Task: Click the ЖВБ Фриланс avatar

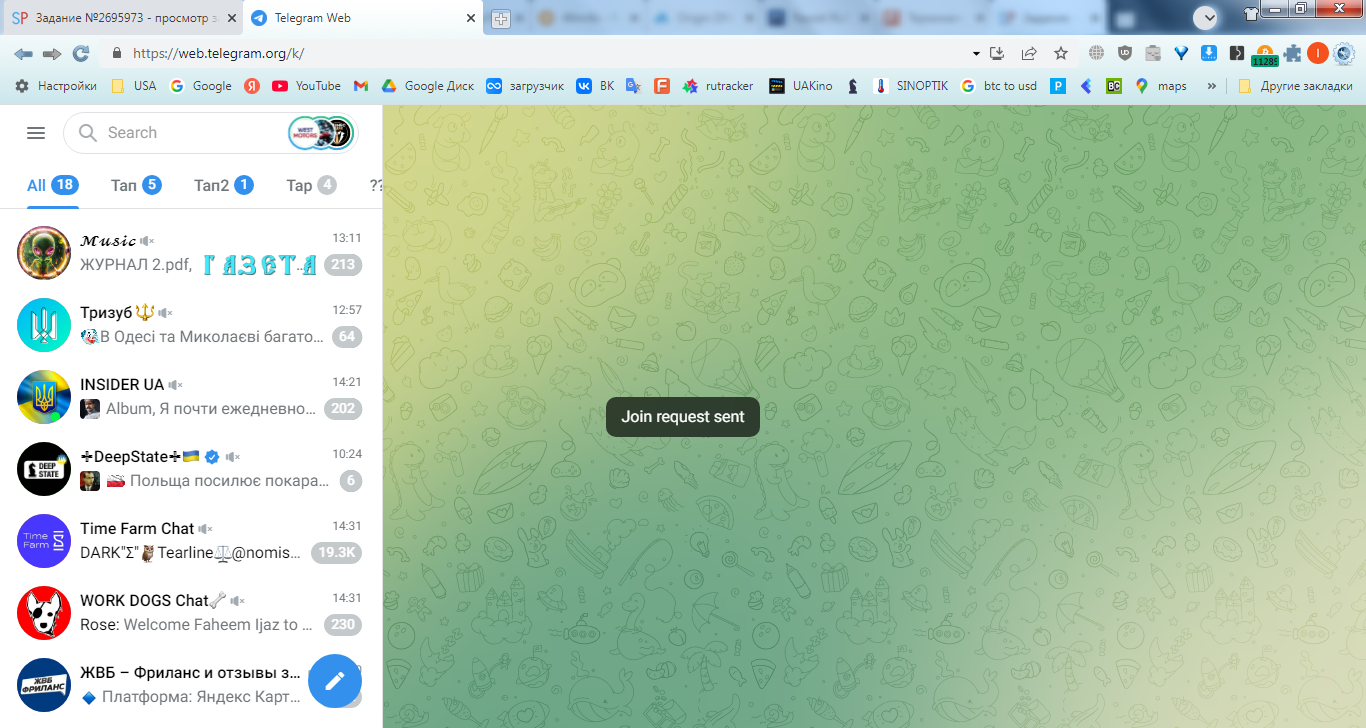Action: (44, 685)
